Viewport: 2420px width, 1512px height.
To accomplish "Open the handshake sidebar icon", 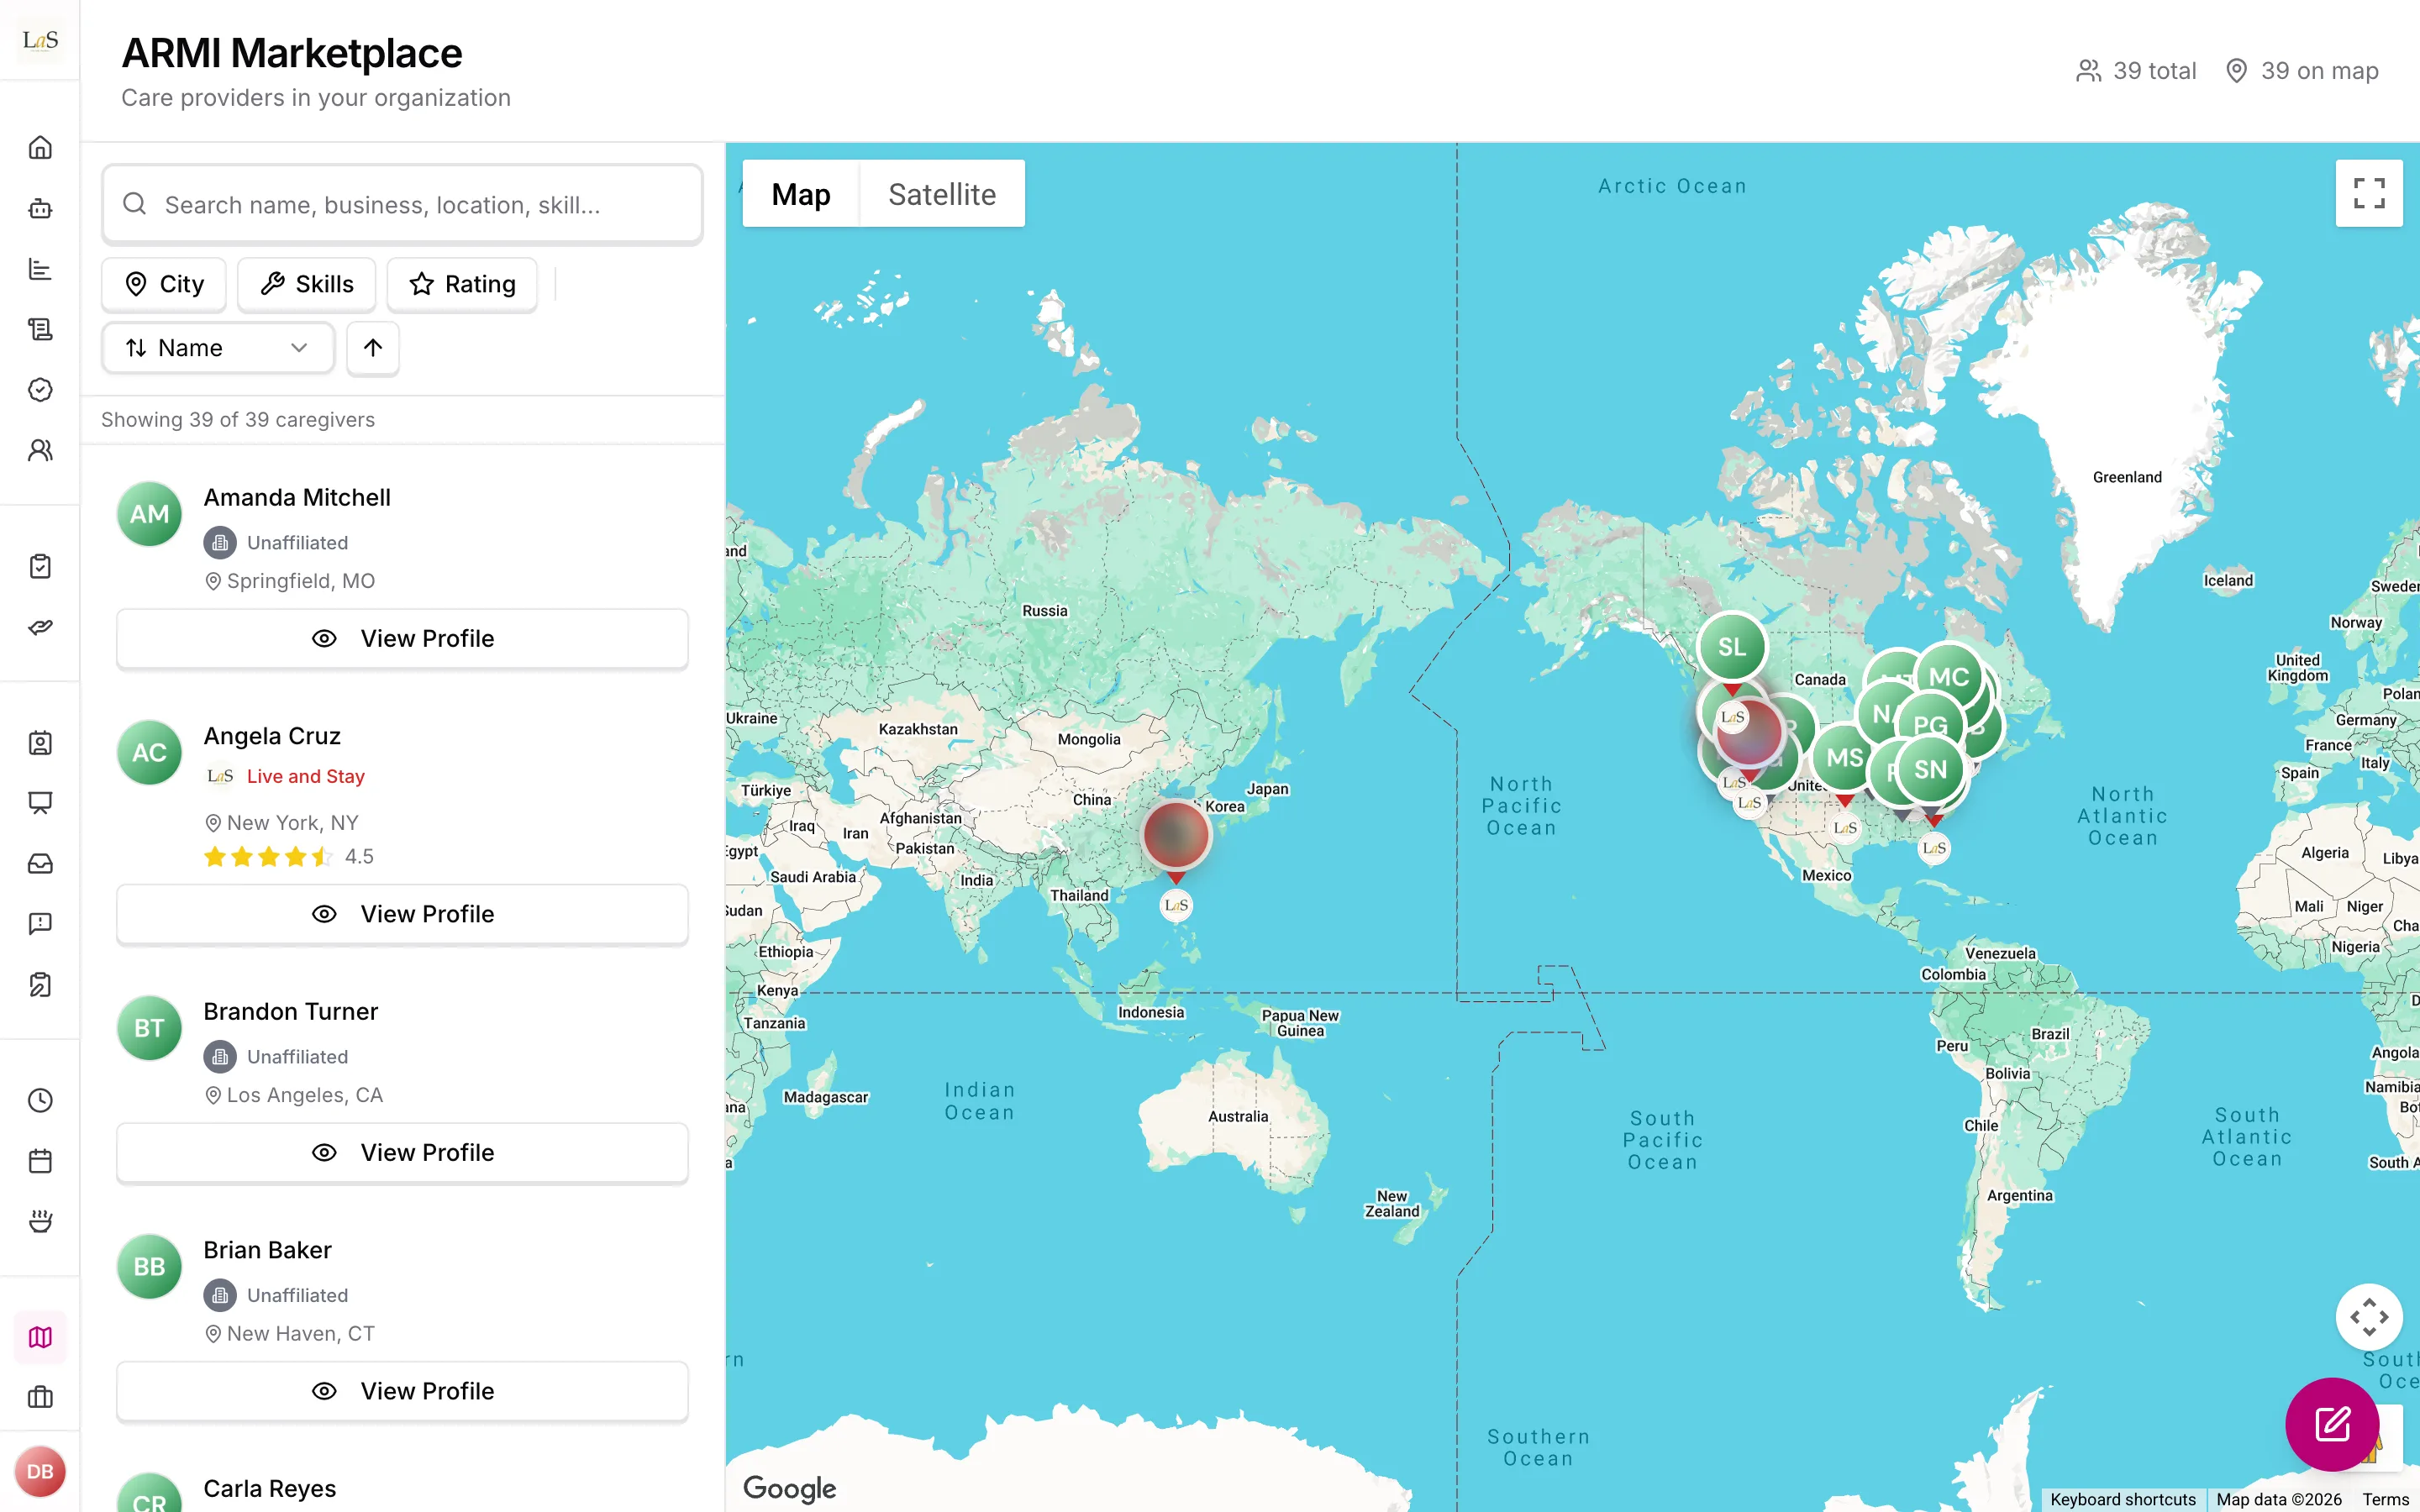I will coord(40,627).
